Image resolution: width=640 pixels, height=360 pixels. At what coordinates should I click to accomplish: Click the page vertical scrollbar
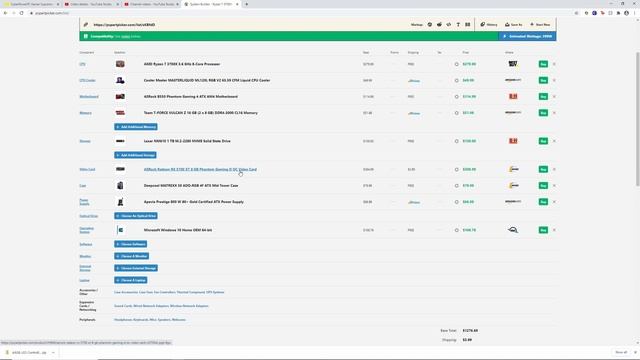(638, 118)
